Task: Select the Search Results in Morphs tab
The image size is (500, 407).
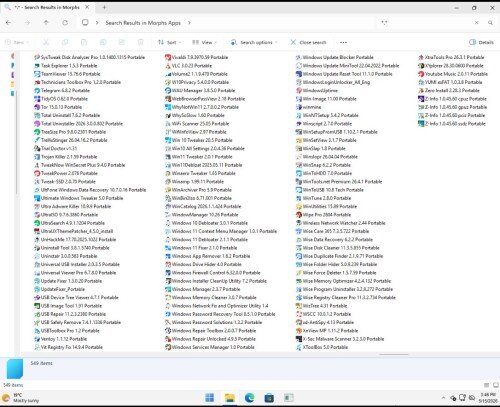Action: point(47,7)
